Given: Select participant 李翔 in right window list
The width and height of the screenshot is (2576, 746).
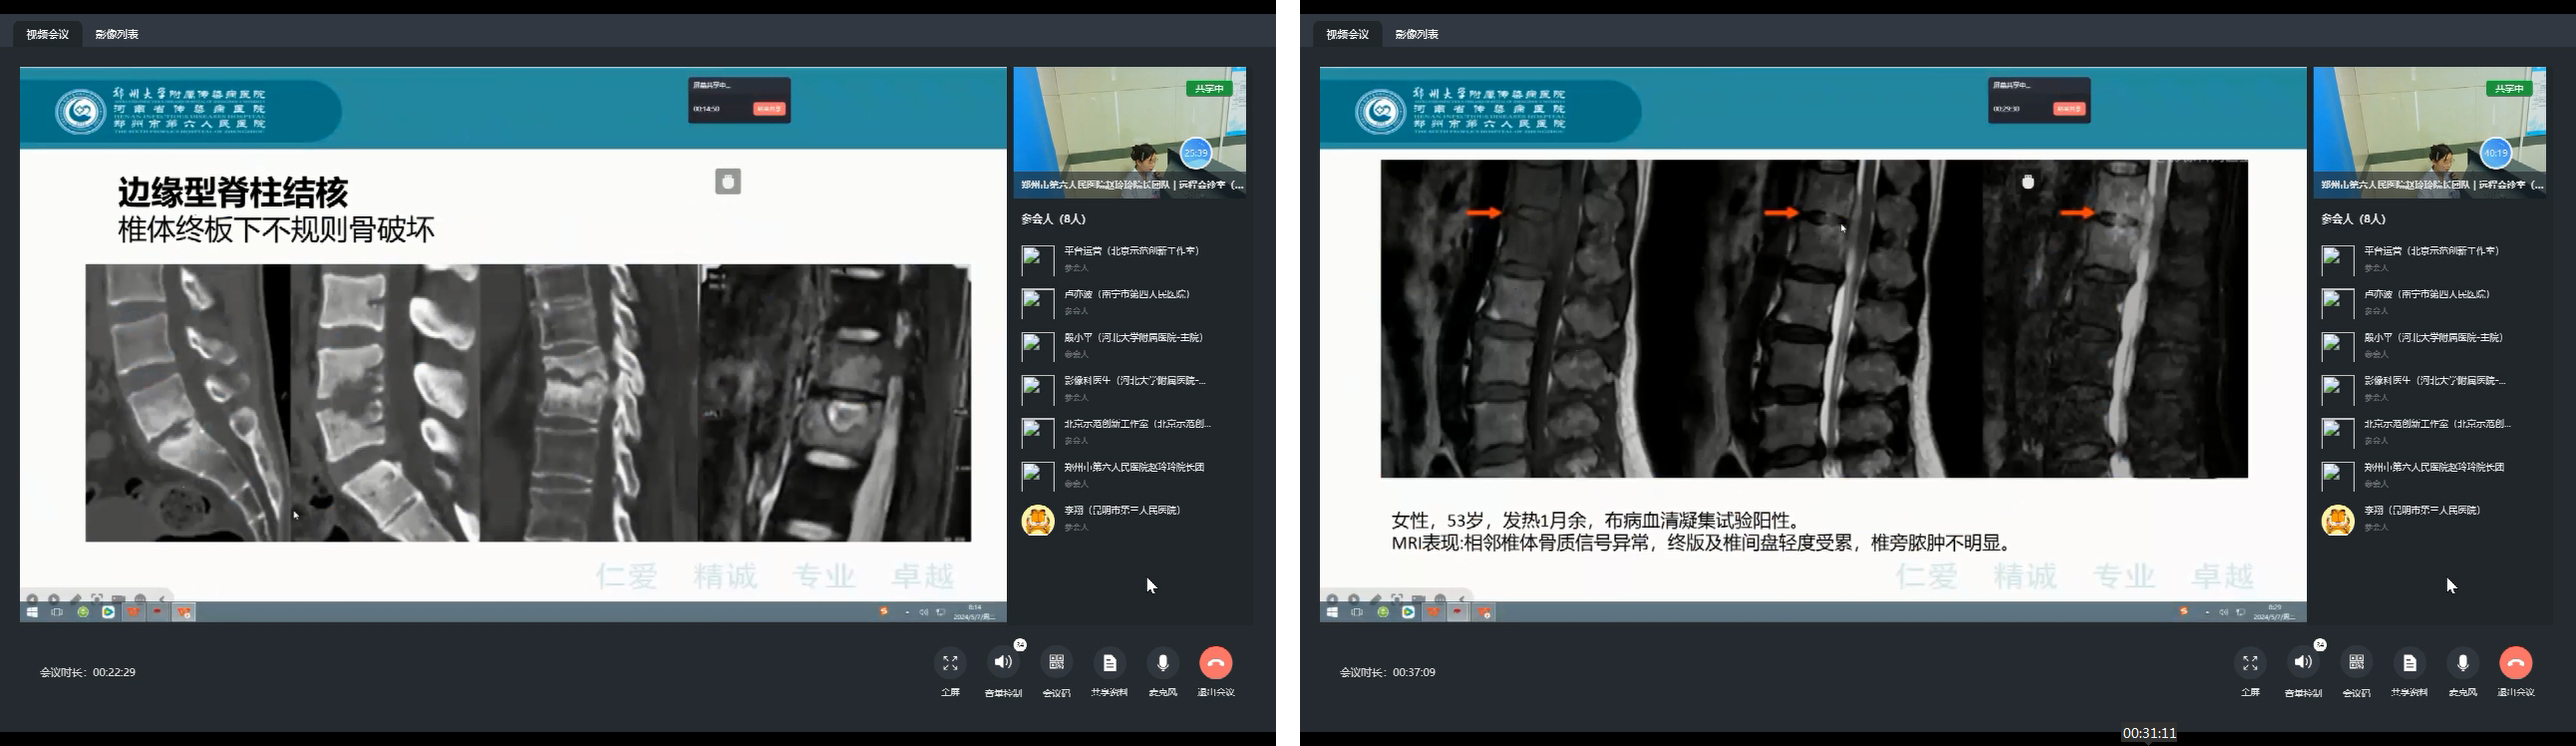Looking at the screenshot, I should coord(2430,518).
